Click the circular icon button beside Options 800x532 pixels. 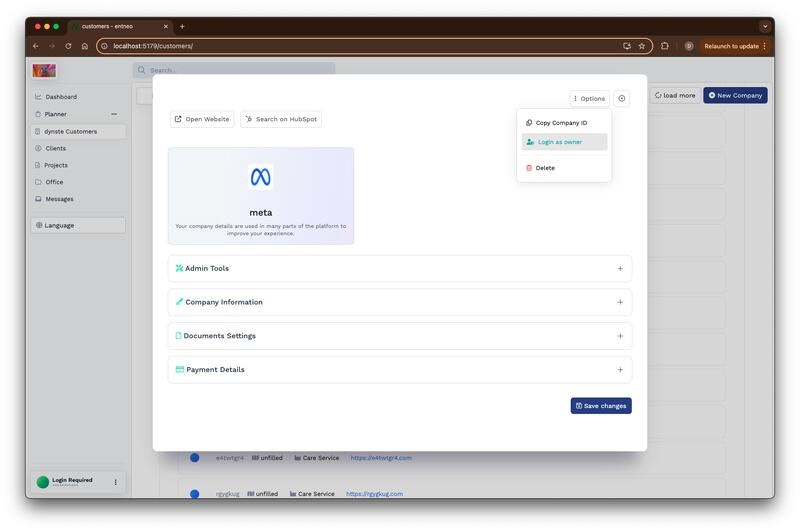click(621, 98)
